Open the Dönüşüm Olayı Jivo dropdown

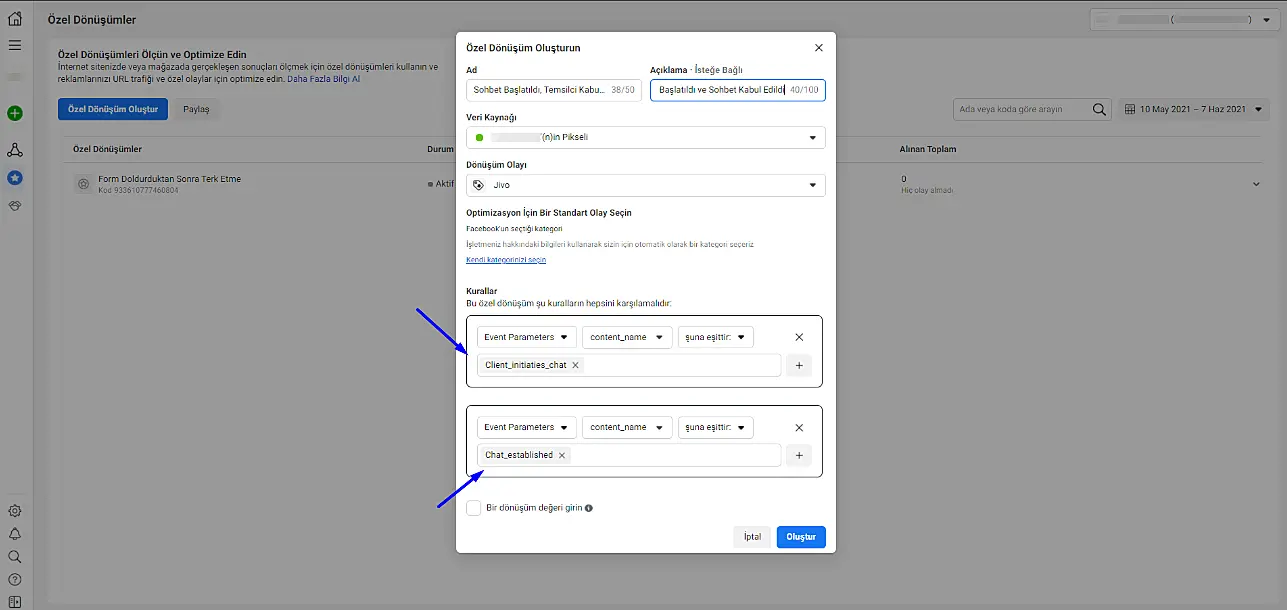(645, 185)
